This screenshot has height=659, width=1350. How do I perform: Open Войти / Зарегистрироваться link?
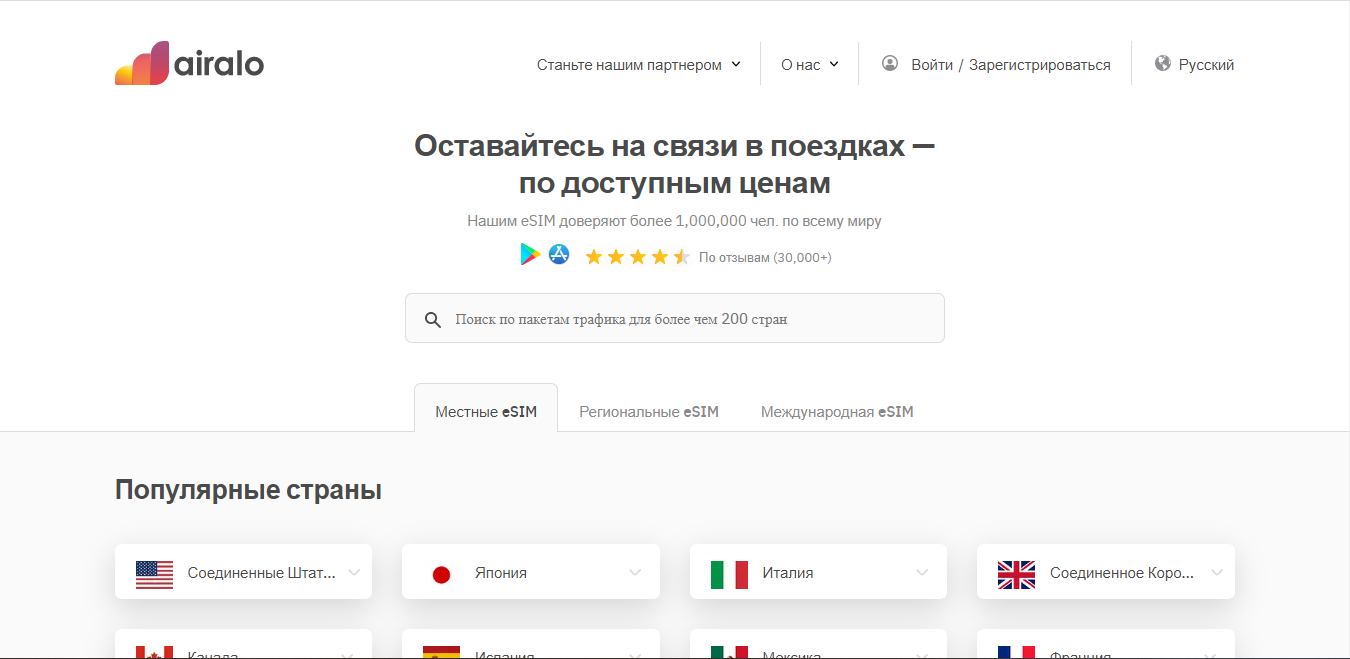[x=1010, y=65]
